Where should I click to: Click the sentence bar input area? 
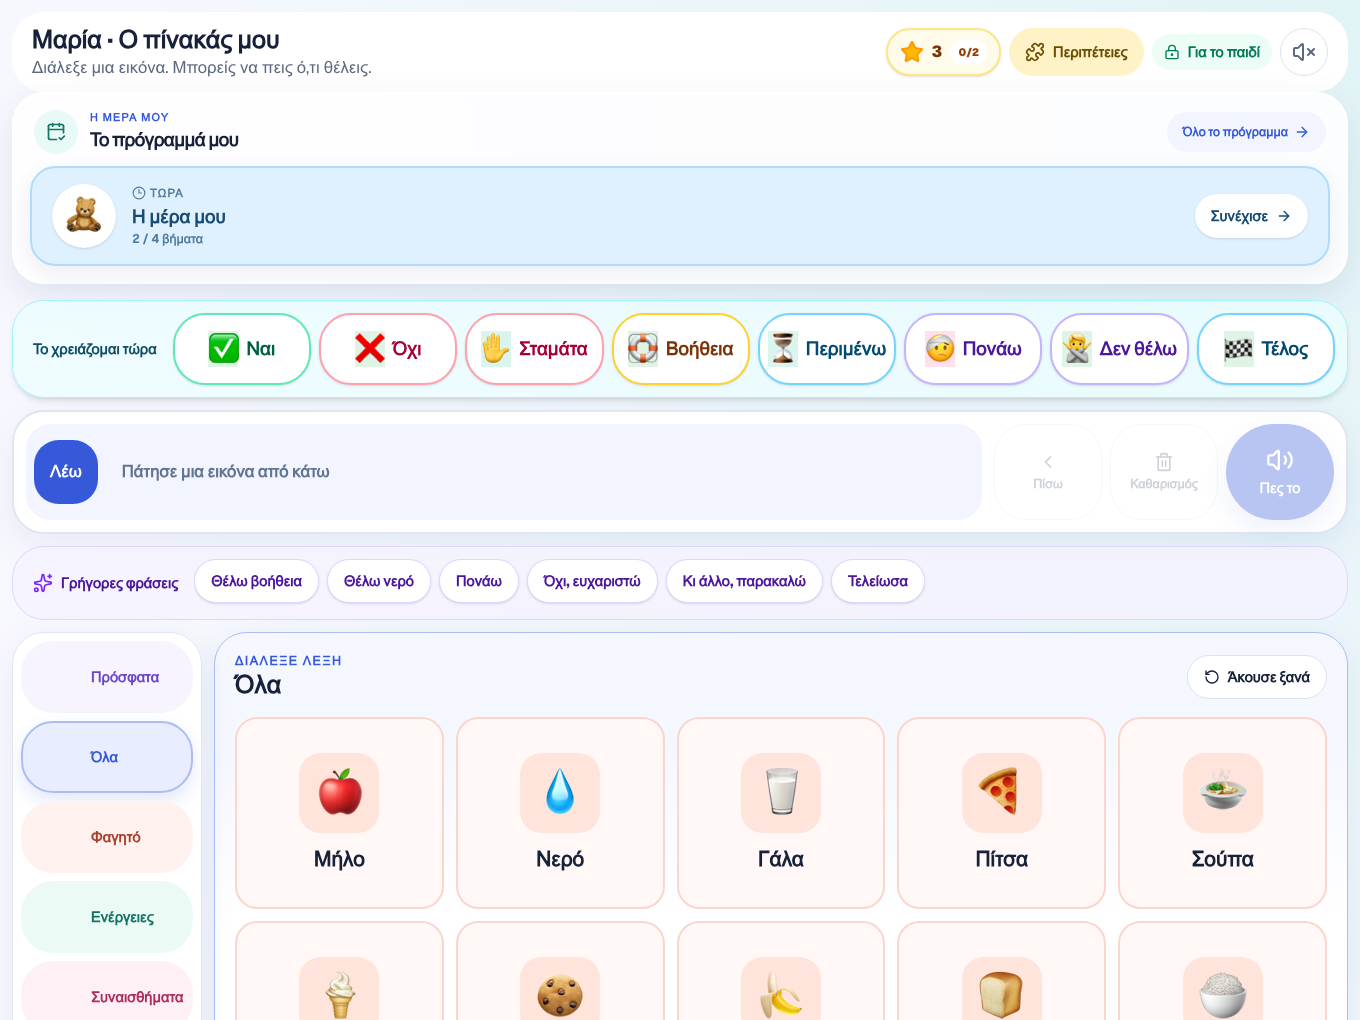coord(504,472)
